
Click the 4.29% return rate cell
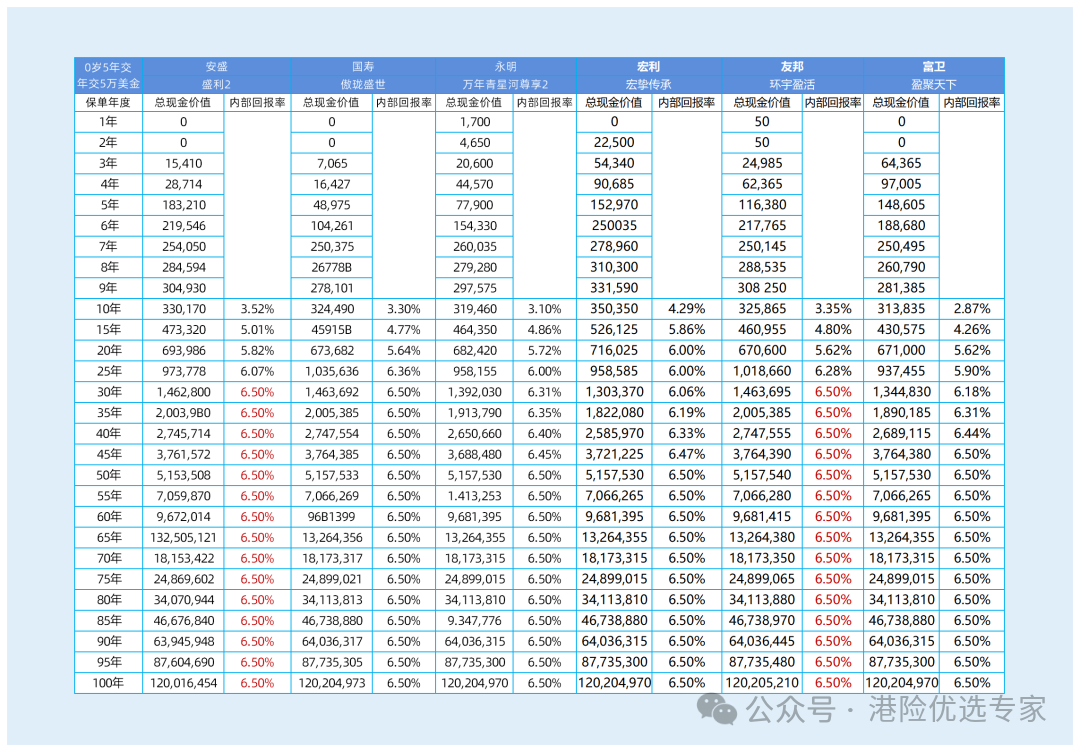[687, 309]
